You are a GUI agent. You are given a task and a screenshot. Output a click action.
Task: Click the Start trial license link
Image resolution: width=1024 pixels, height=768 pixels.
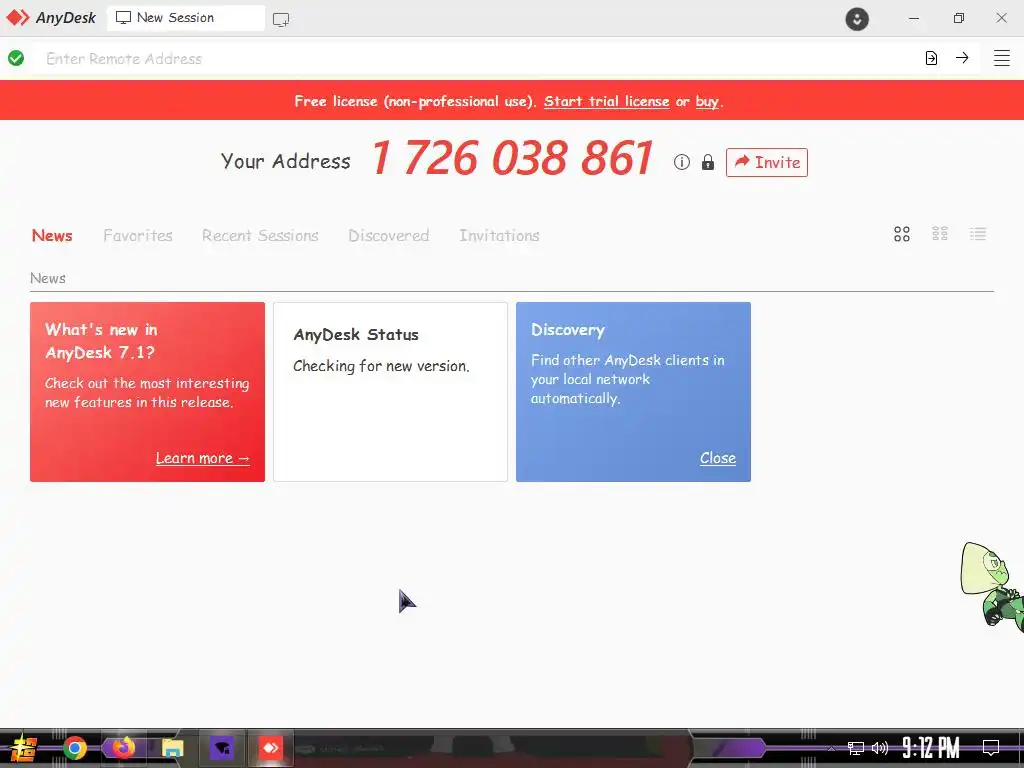(607, 101)
